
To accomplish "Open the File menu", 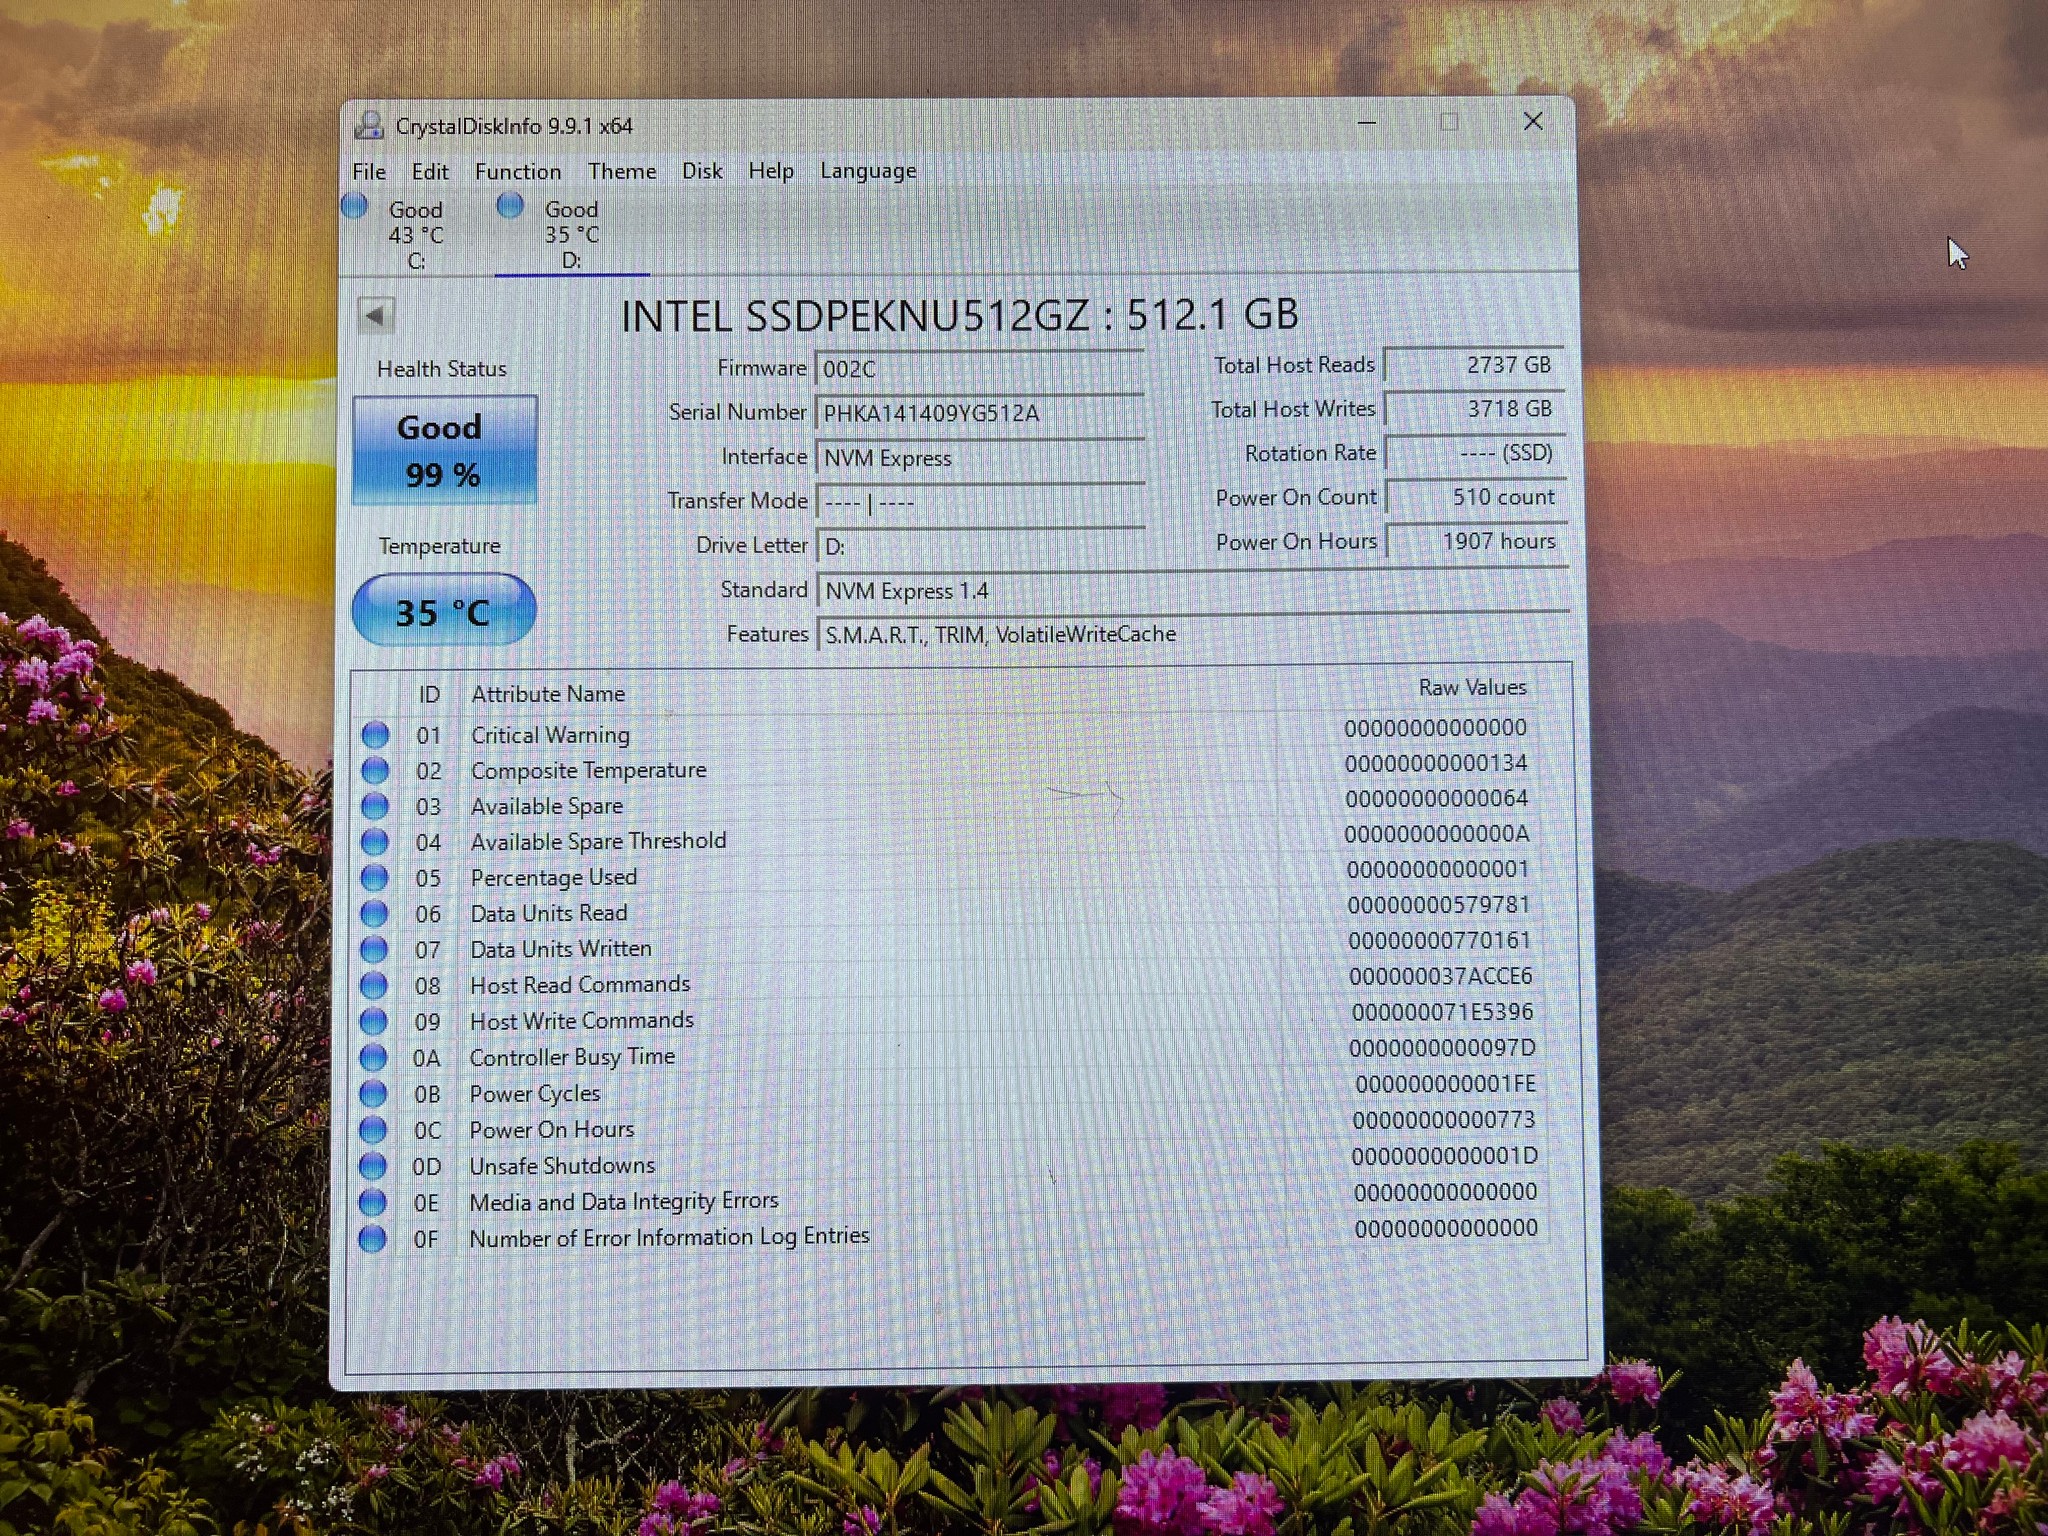I will coord(369,172).
